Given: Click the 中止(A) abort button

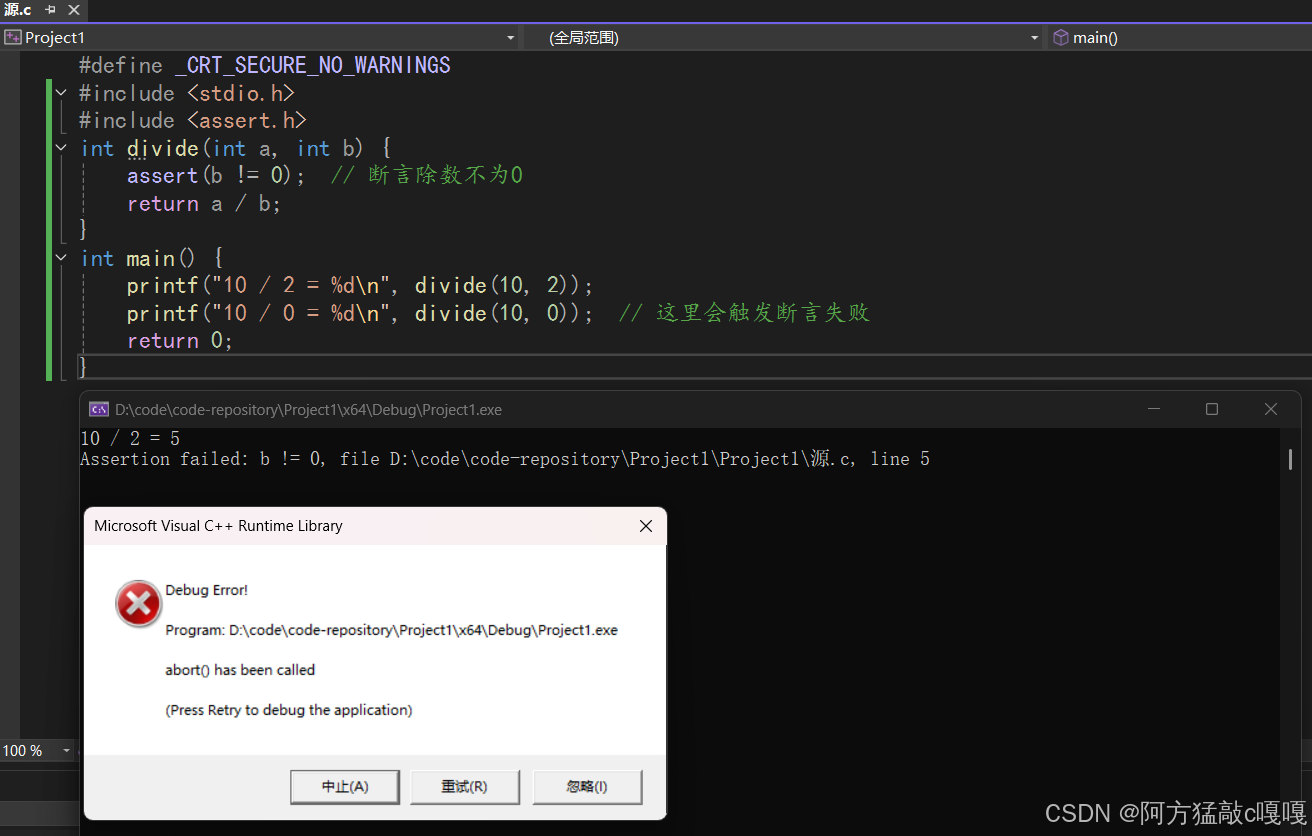Looking at the screenshot, I should pyautogui.click(x=345, y=787).
